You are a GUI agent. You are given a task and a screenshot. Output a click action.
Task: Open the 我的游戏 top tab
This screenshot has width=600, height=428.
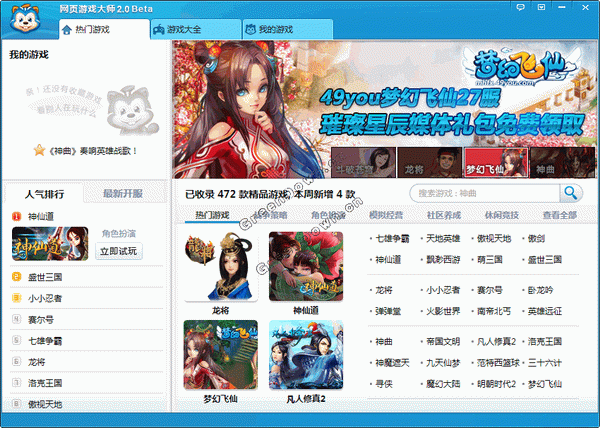288,29
